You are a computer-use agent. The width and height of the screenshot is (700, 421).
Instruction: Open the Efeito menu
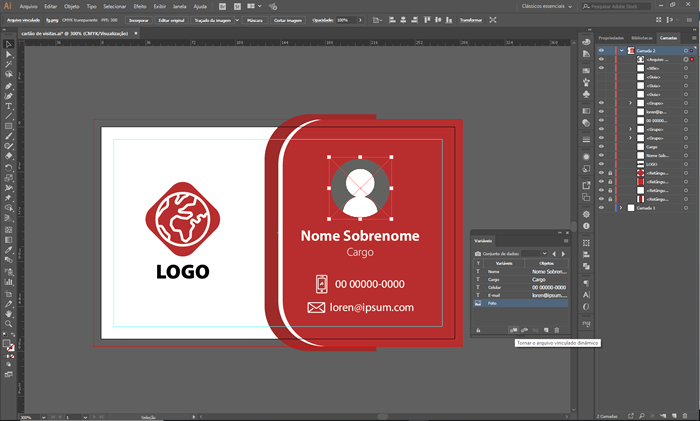140,6
